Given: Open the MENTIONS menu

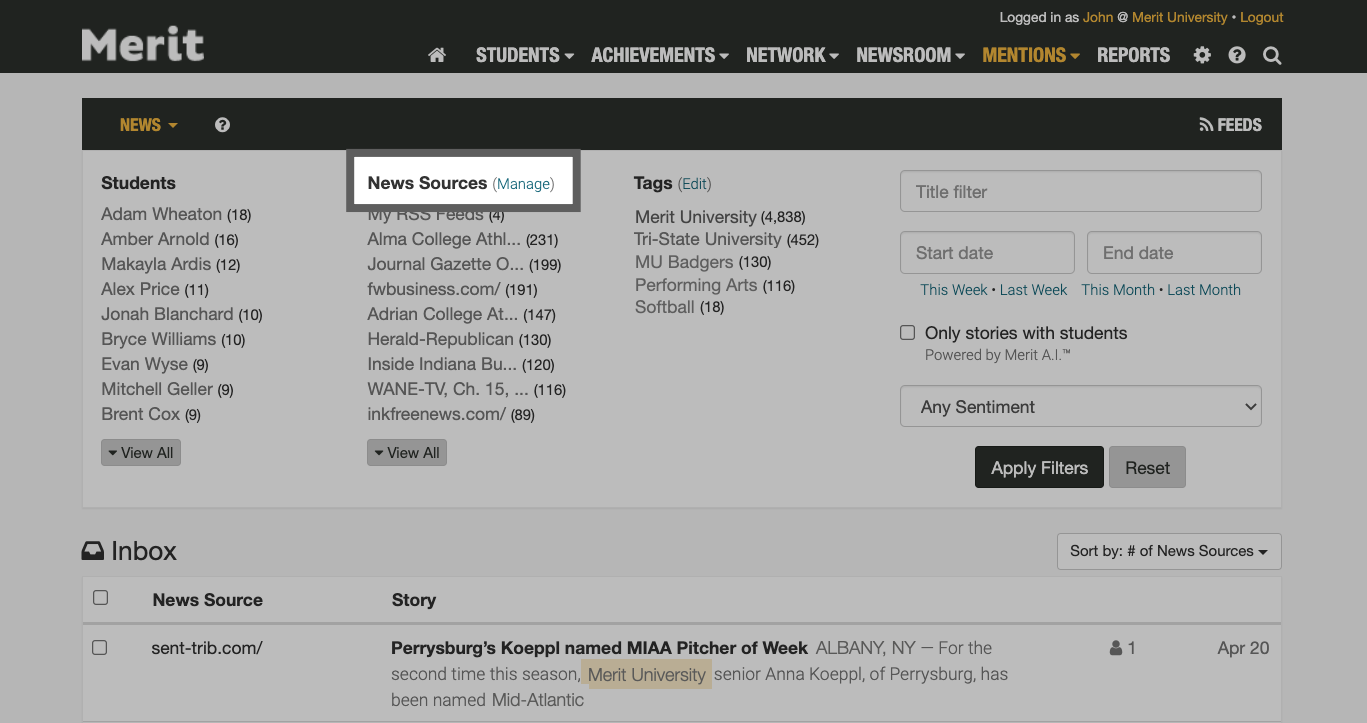Looking at the screenshot, I should pos(1029,55).
